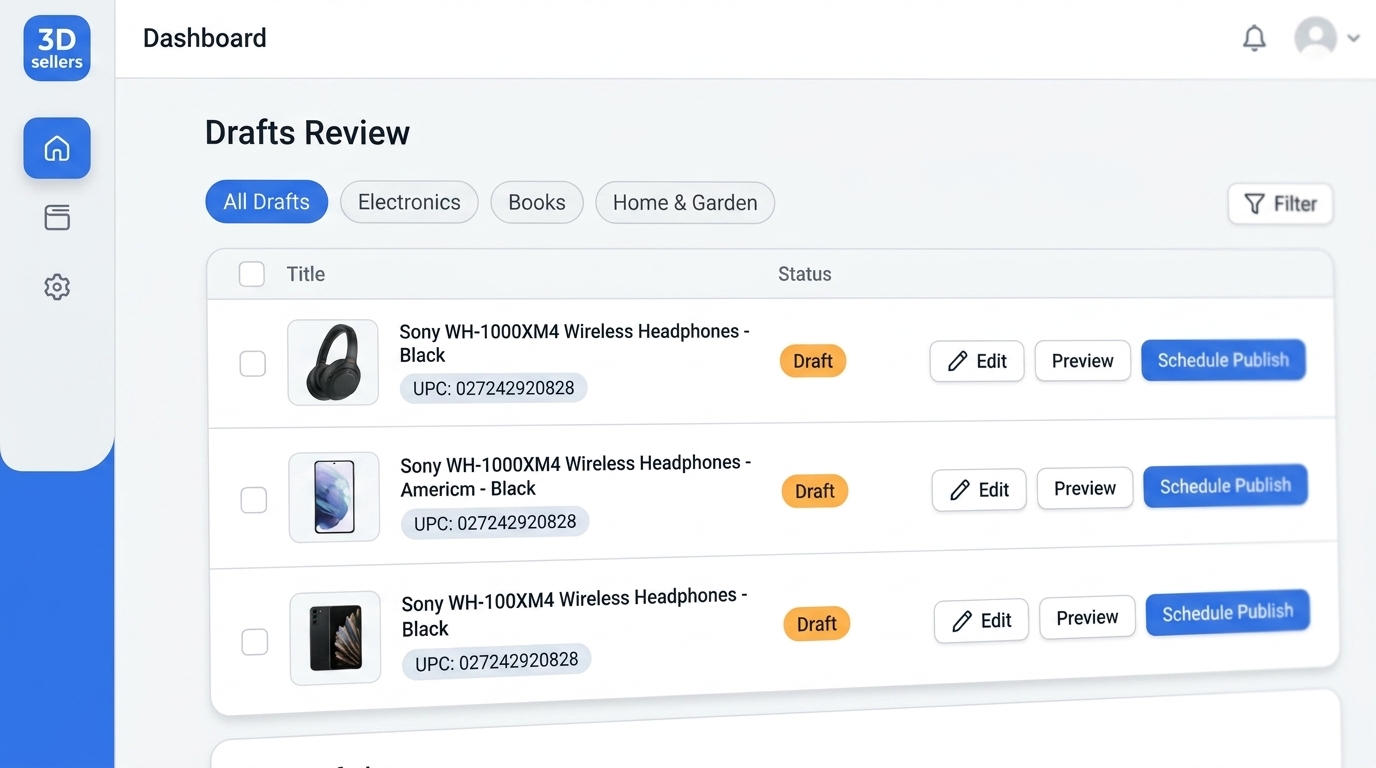This screenshot has width=1376, height=768.
Task: Open the notifications bell
Action: tap(1254, 38)
